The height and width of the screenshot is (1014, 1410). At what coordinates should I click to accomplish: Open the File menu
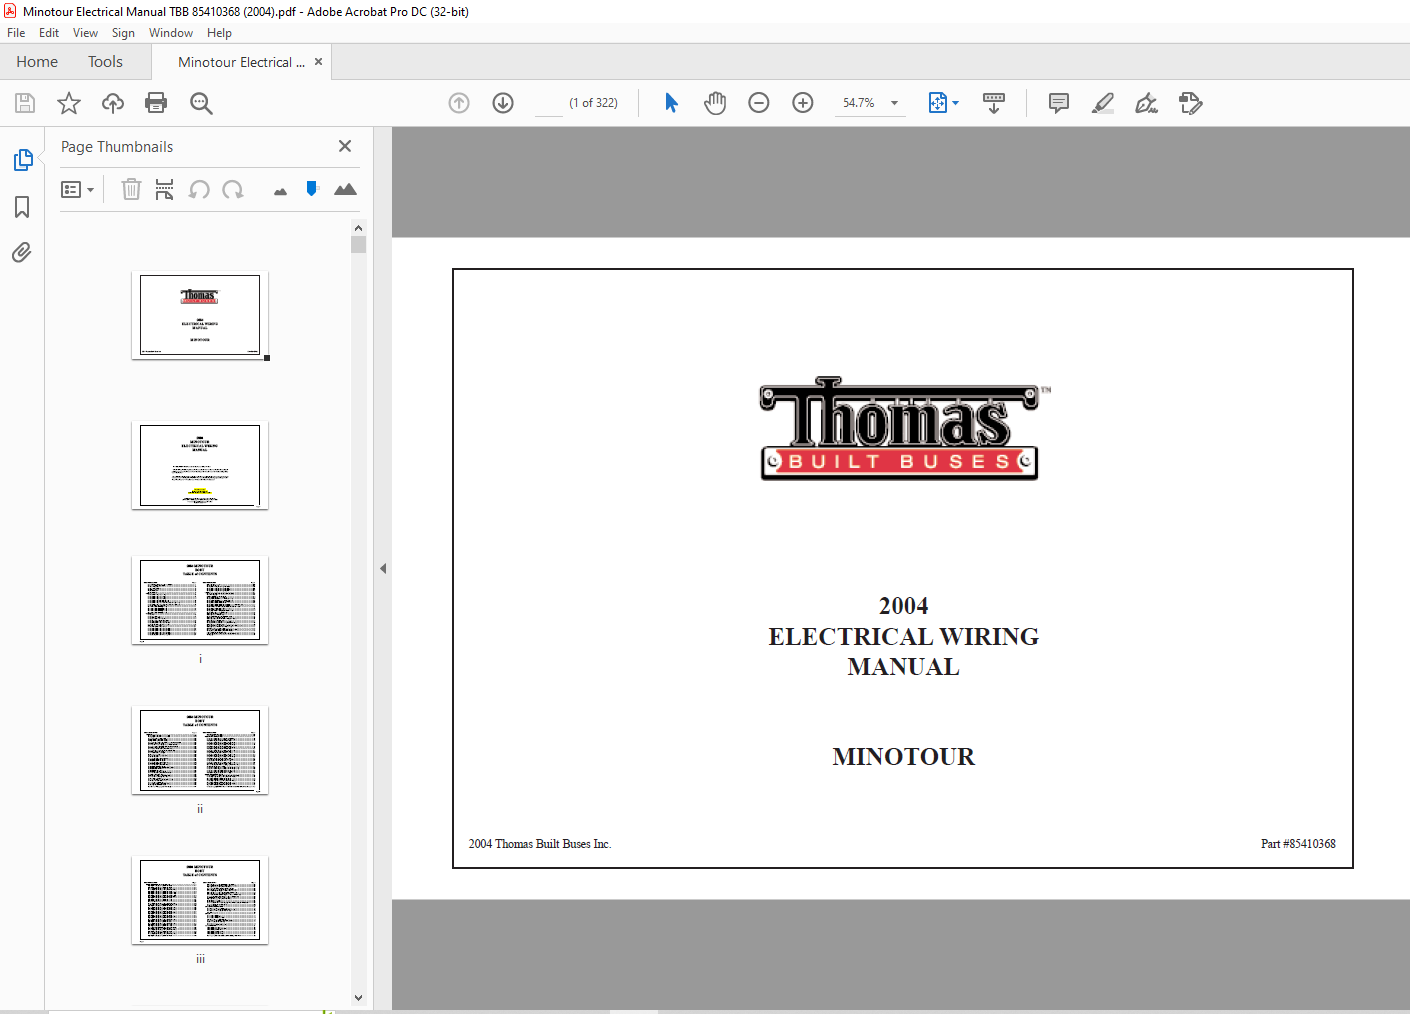tap(16, 33)
